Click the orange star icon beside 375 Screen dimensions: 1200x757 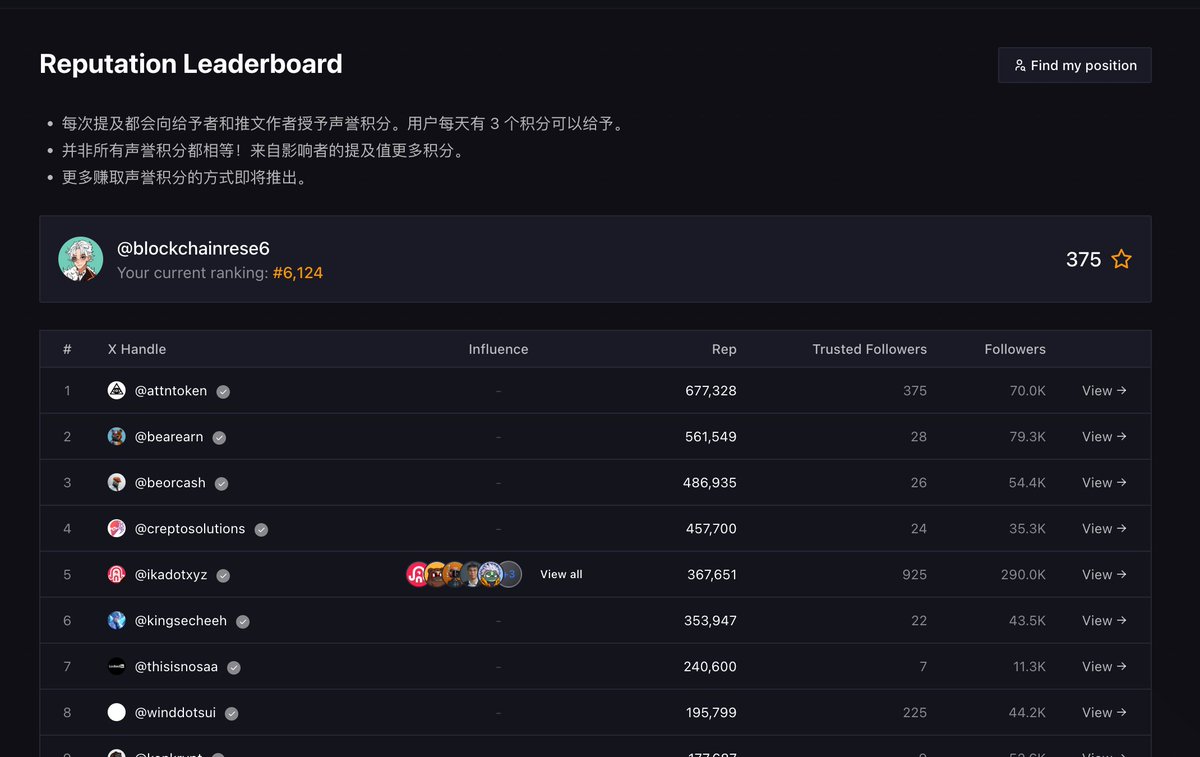pyautogui.click(x=1122, y=260)
